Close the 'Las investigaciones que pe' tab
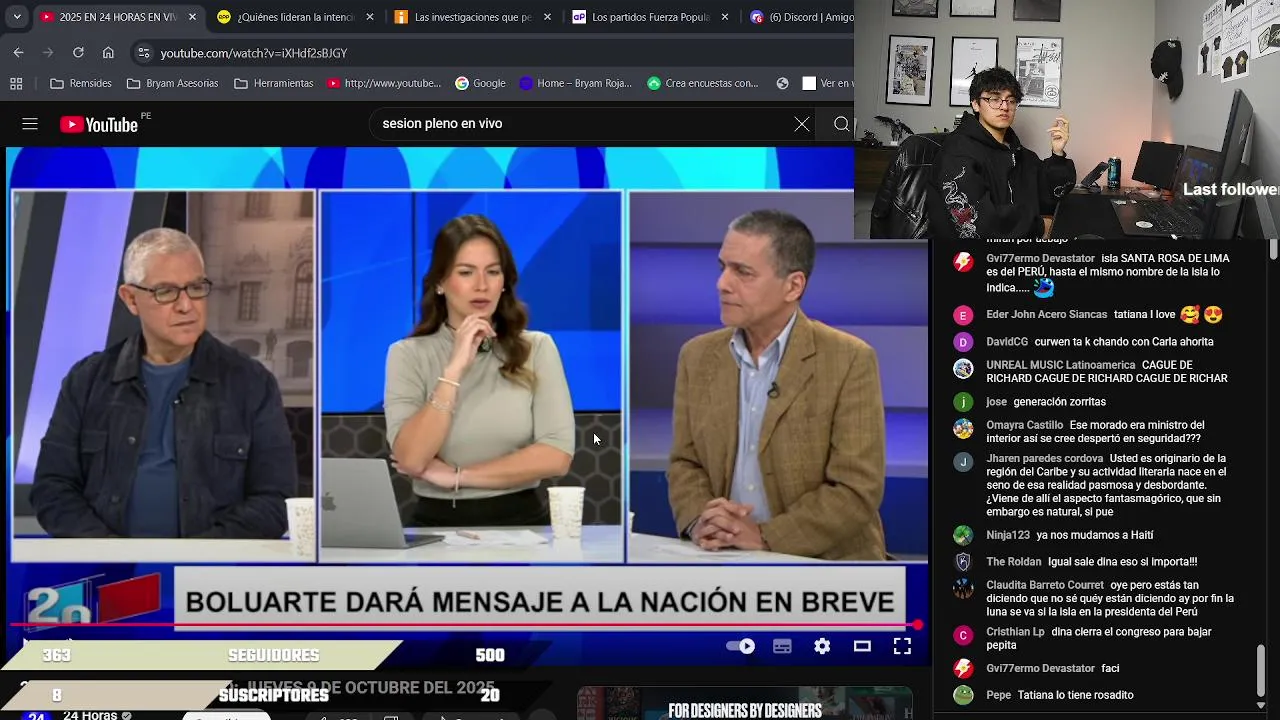Screen dimensions: 1280x720 tap(548, 17)
